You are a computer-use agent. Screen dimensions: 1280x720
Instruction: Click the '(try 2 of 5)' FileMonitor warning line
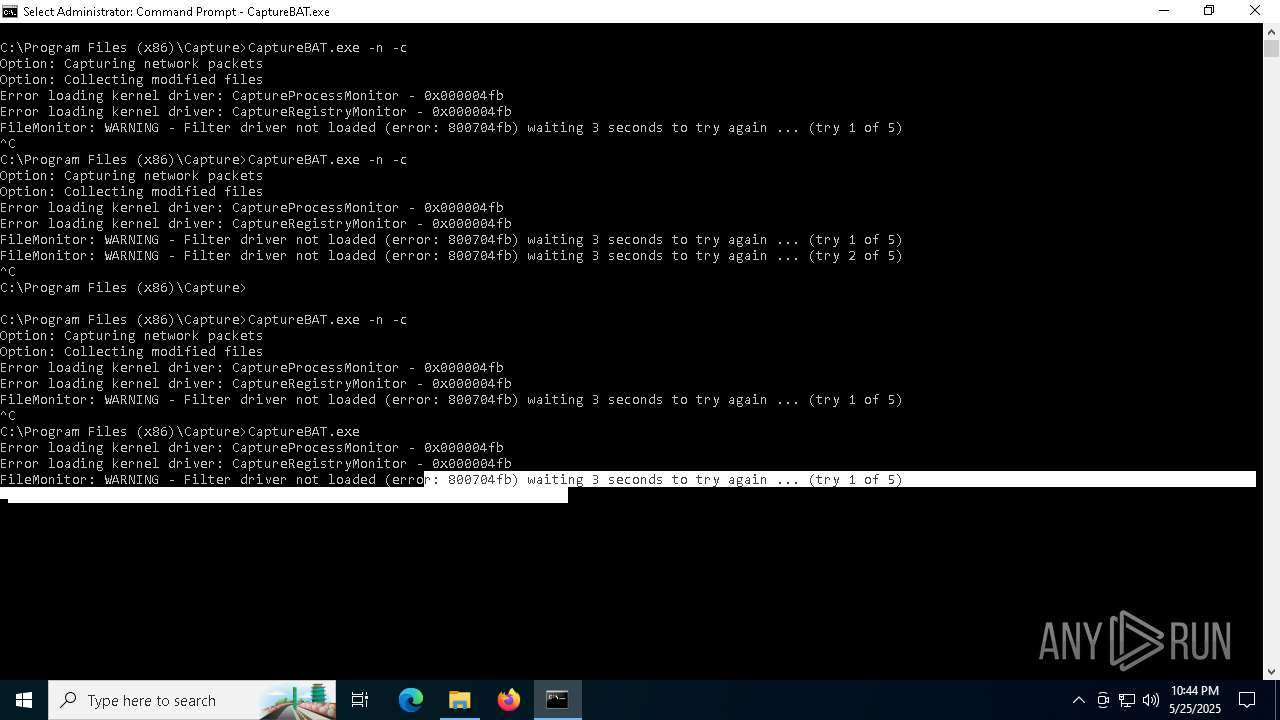451,255
